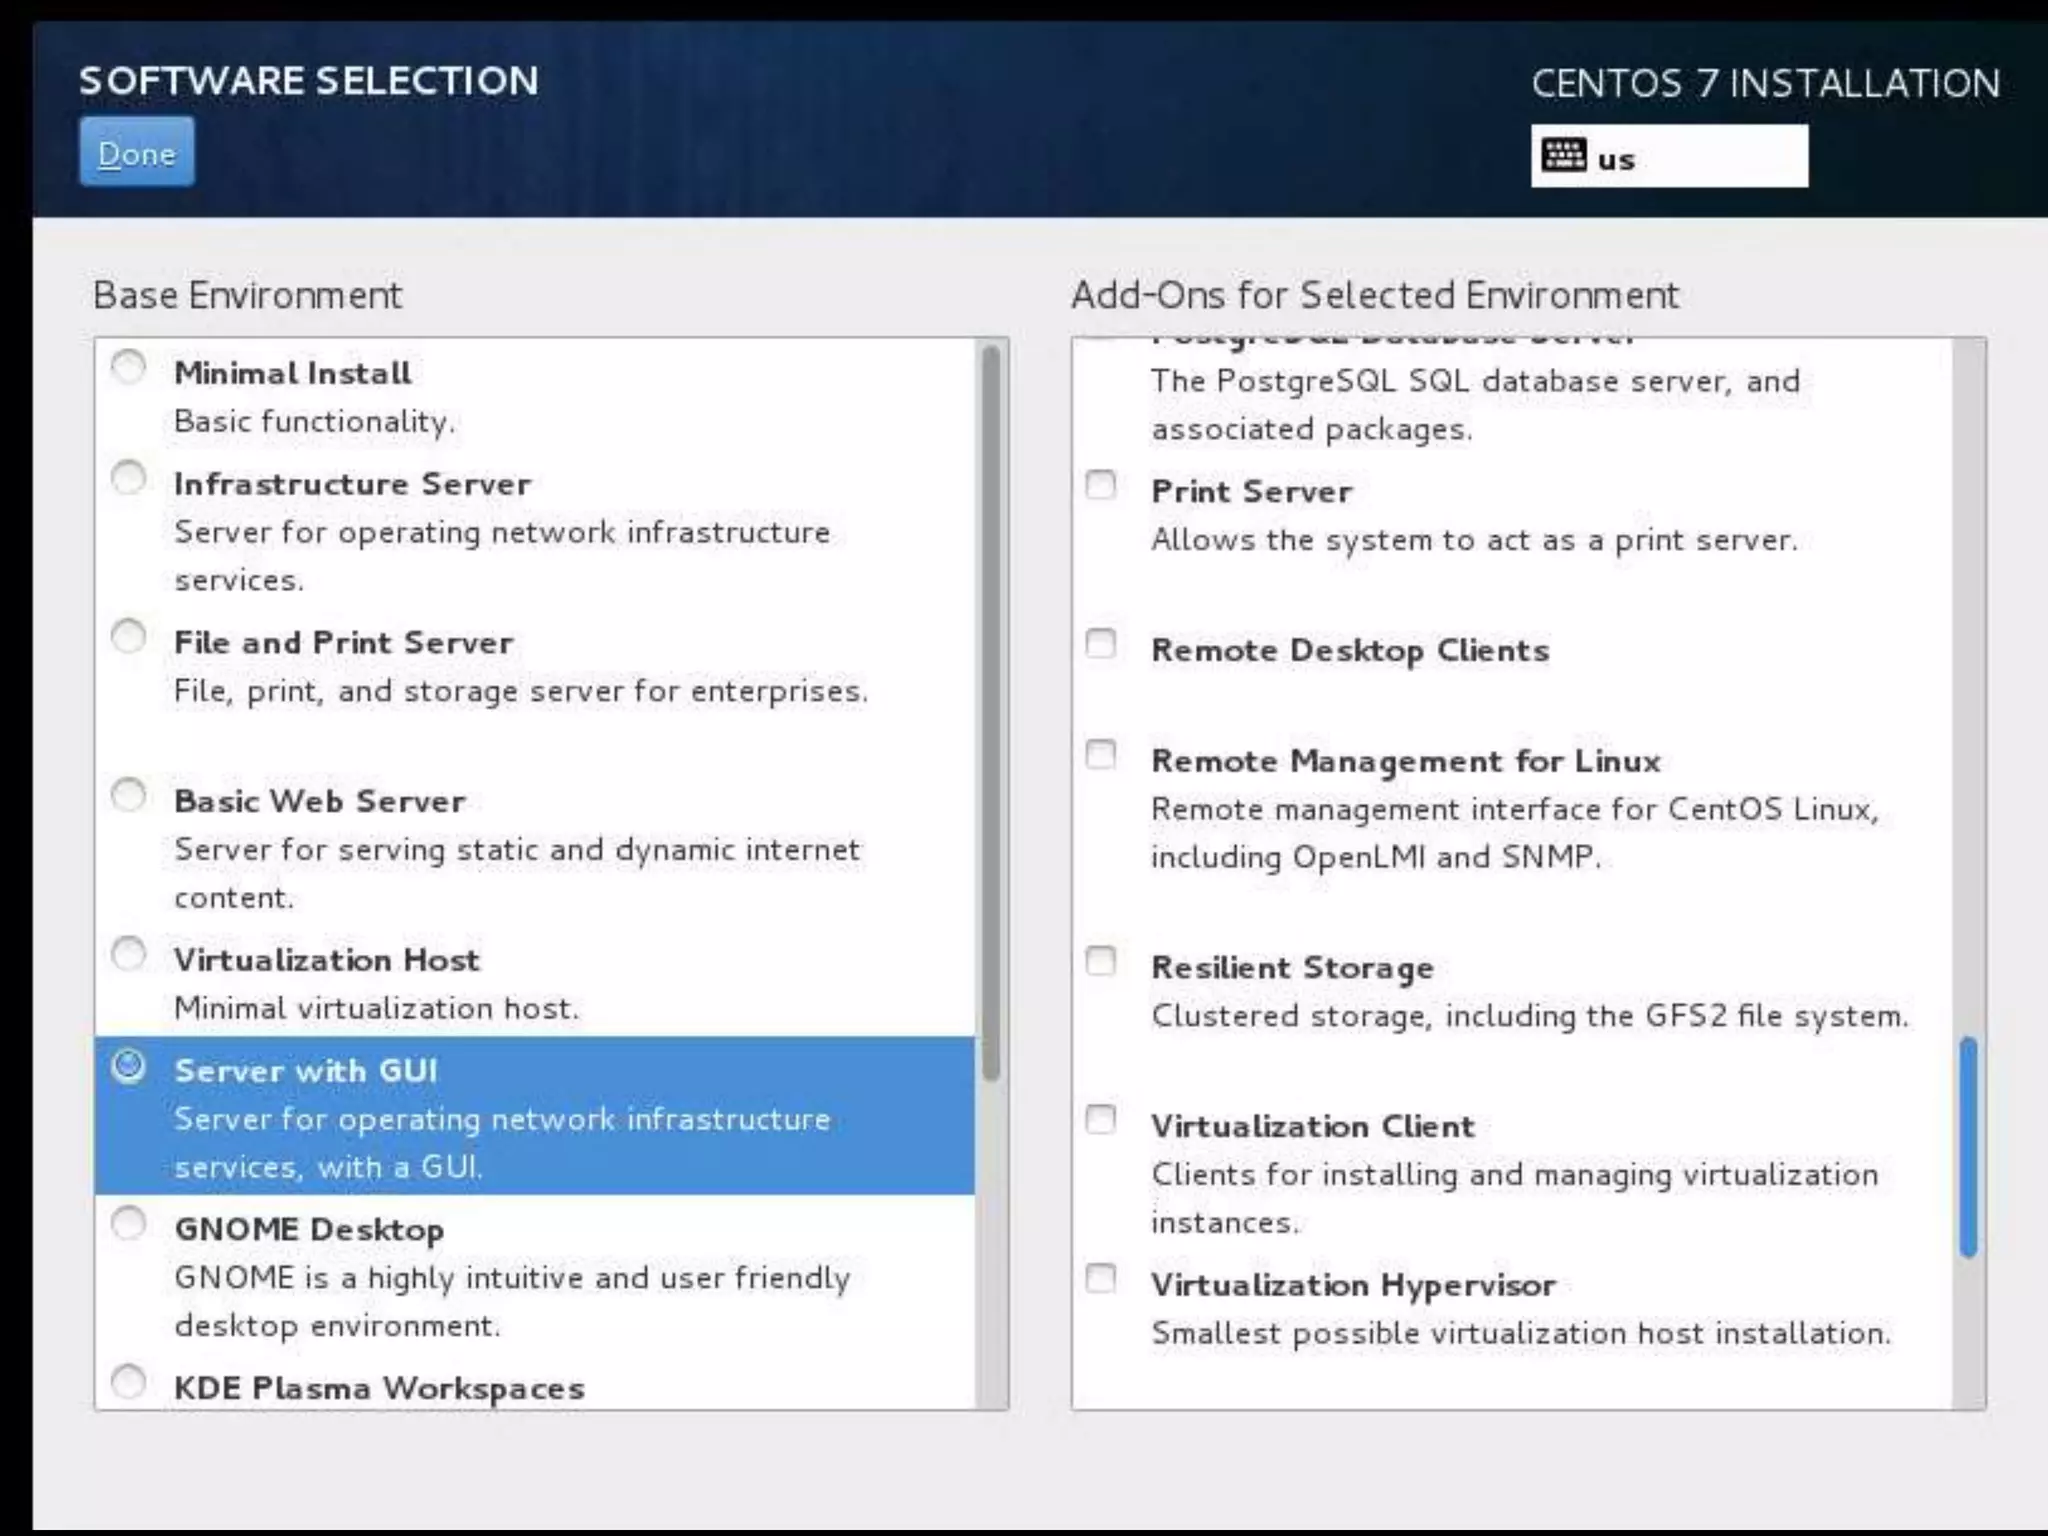Enable the Print Server add-on

1101,485
